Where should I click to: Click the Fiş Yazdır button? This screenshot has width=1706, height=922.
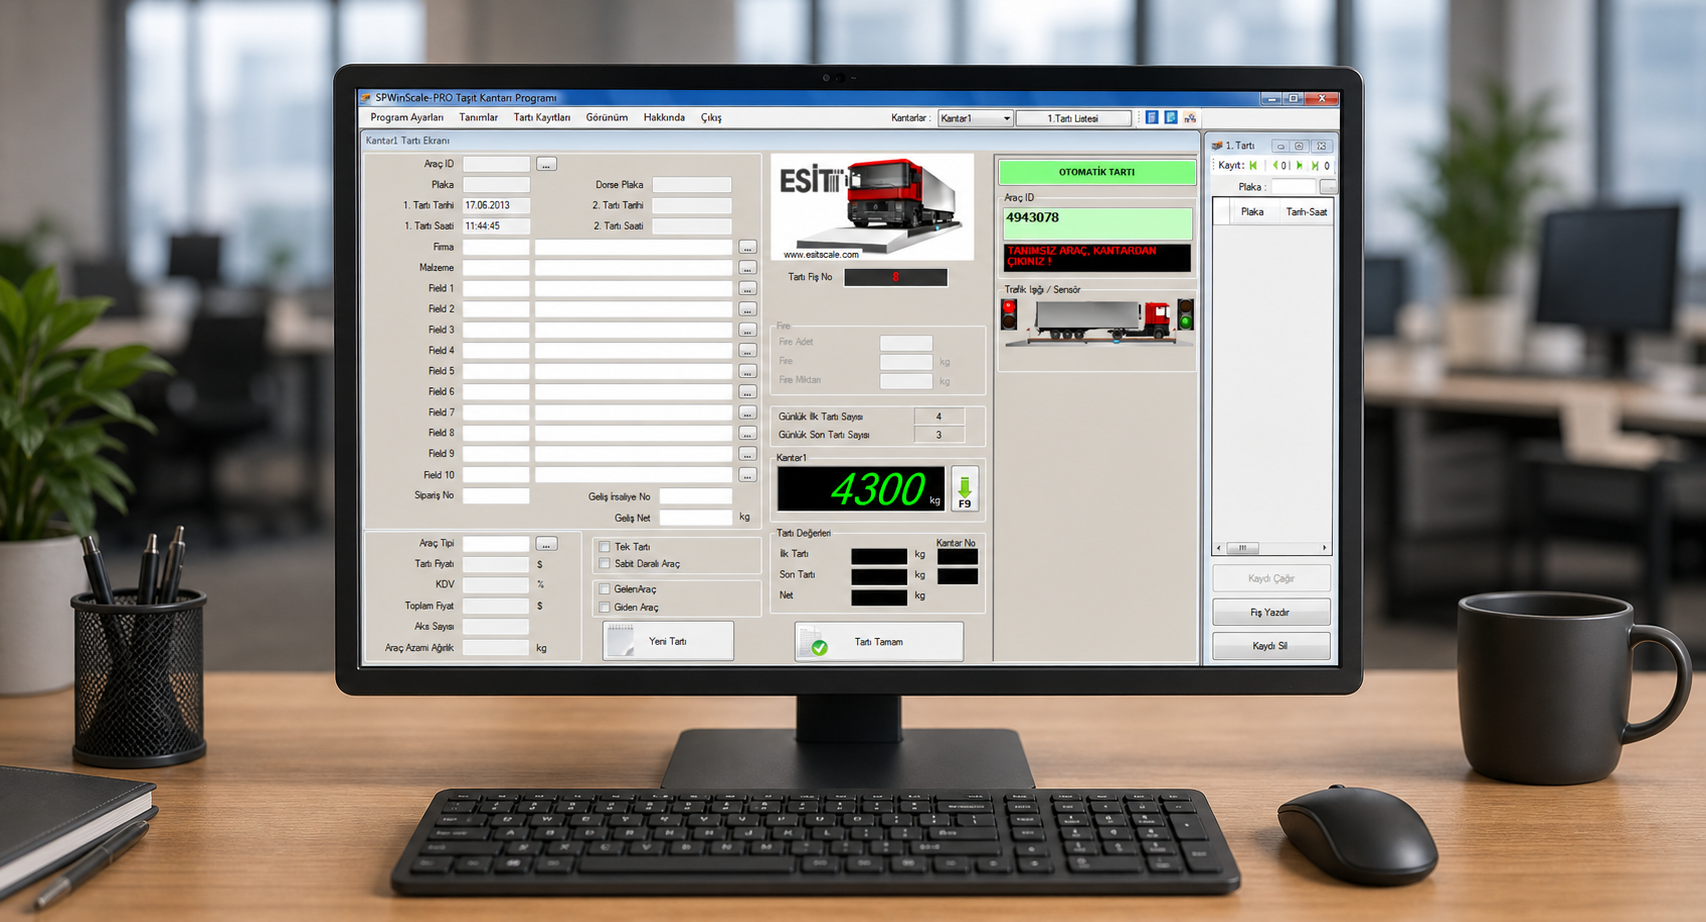pyautogui.click(x=1271, y=612)
